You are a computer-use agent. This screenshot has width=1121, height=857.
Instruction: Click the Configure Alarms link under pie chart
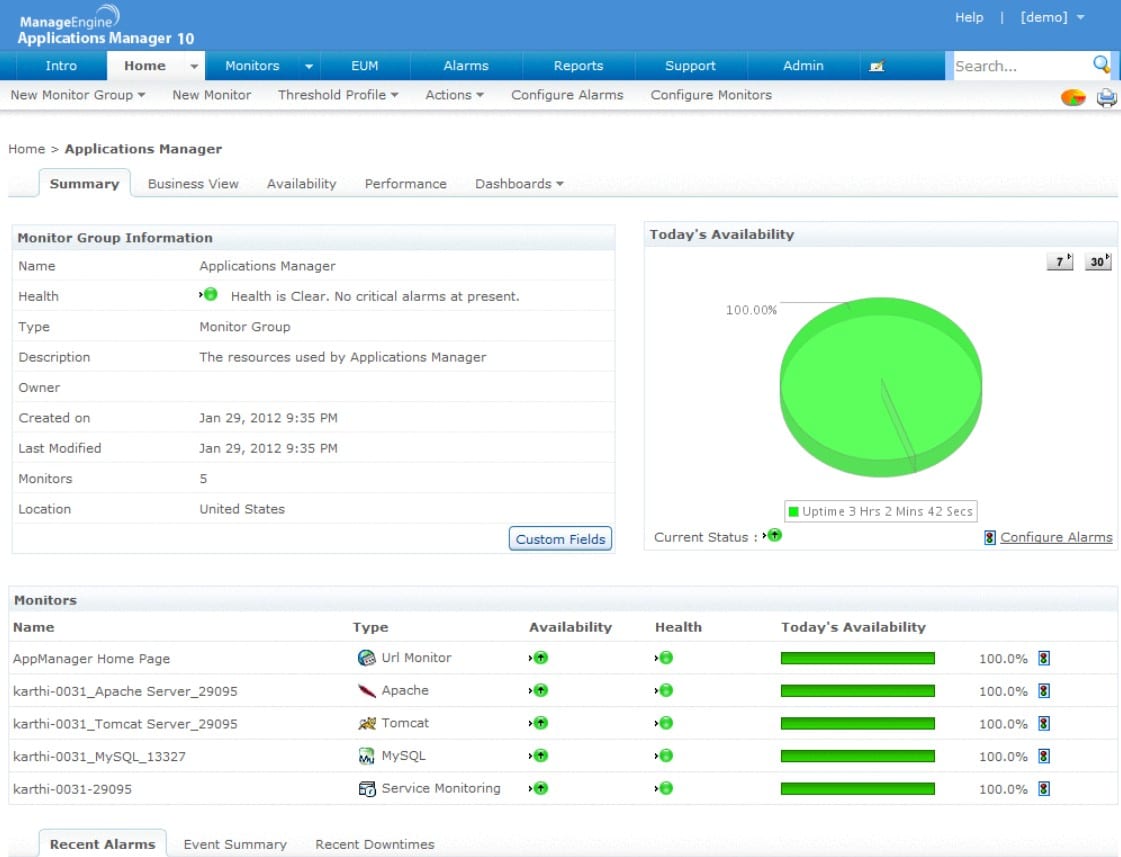pos(1056,538)
